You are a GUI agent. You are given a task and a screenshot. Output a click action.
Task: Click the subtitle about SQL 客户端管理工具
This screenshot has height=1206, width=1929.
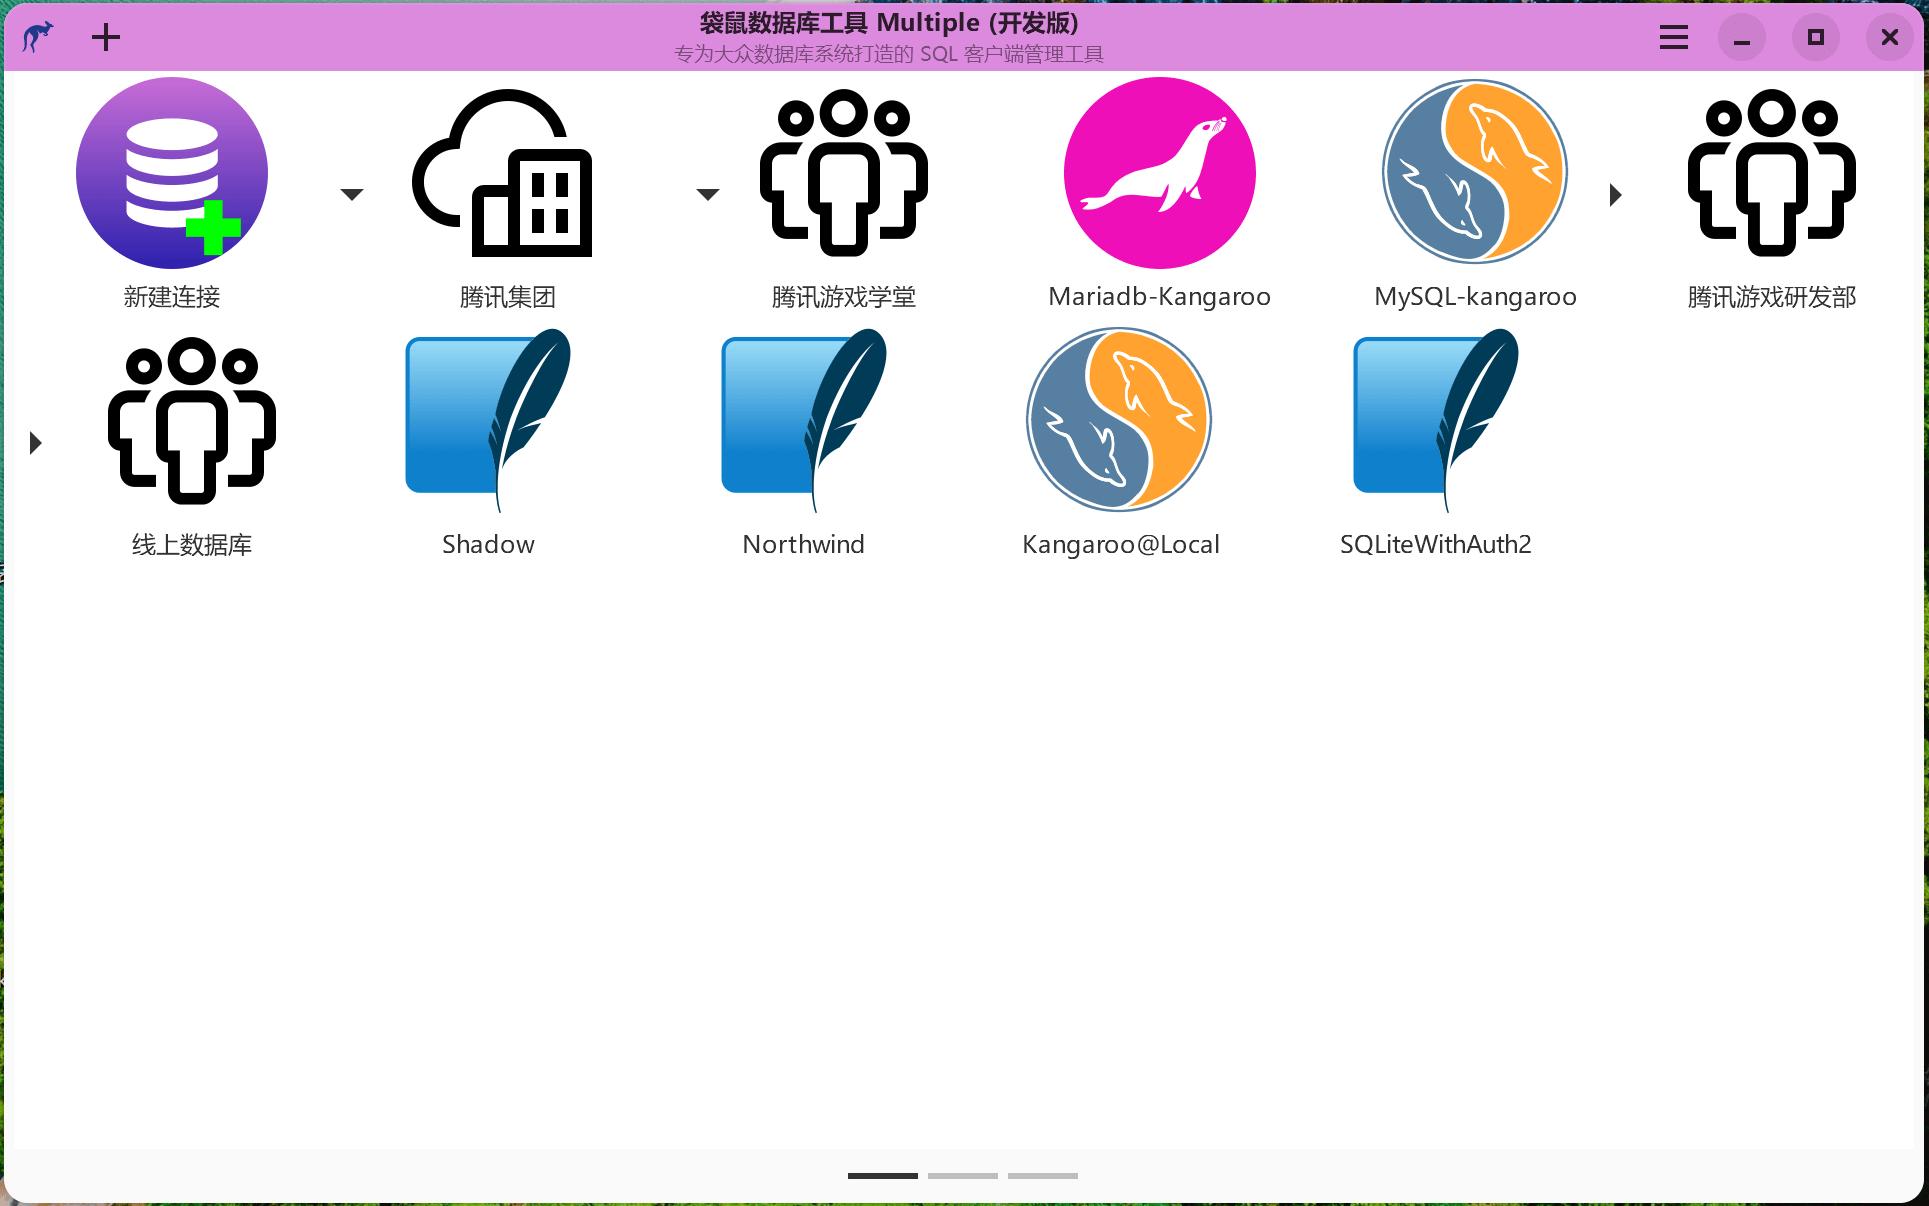[x=889, y=54]
